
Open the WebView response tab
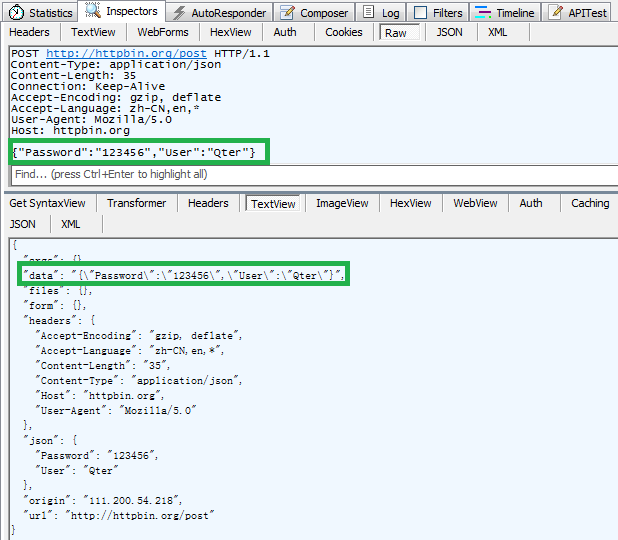475,203
